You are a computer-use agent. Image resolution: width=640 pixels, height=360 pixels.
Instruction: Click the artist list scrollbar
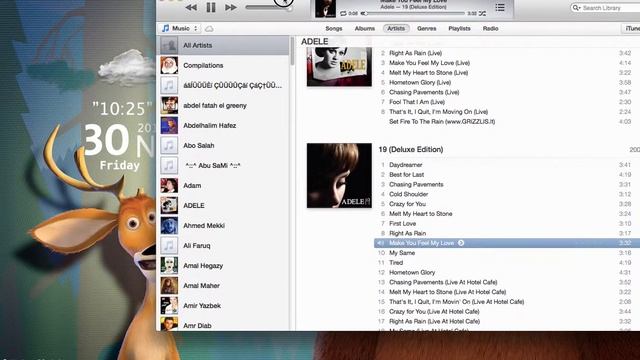tap(292, 51)
